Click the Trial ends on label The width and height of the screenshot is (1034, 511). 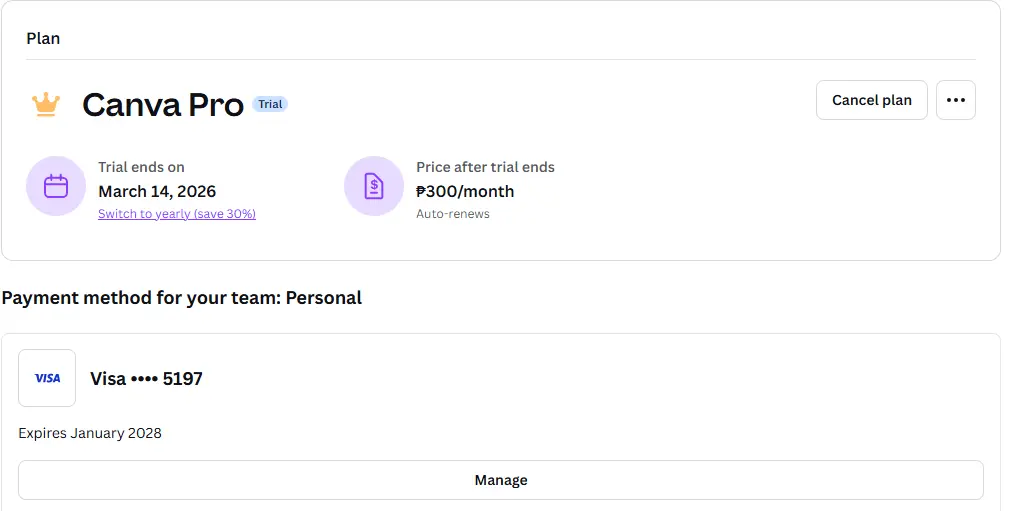[141, 167]
